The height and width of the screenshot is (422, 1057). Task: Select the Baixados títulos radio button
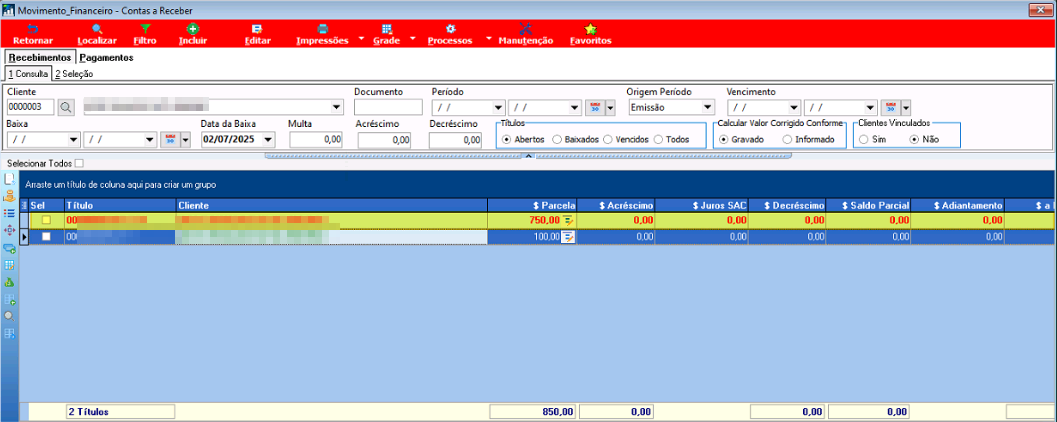click(557, 139)
